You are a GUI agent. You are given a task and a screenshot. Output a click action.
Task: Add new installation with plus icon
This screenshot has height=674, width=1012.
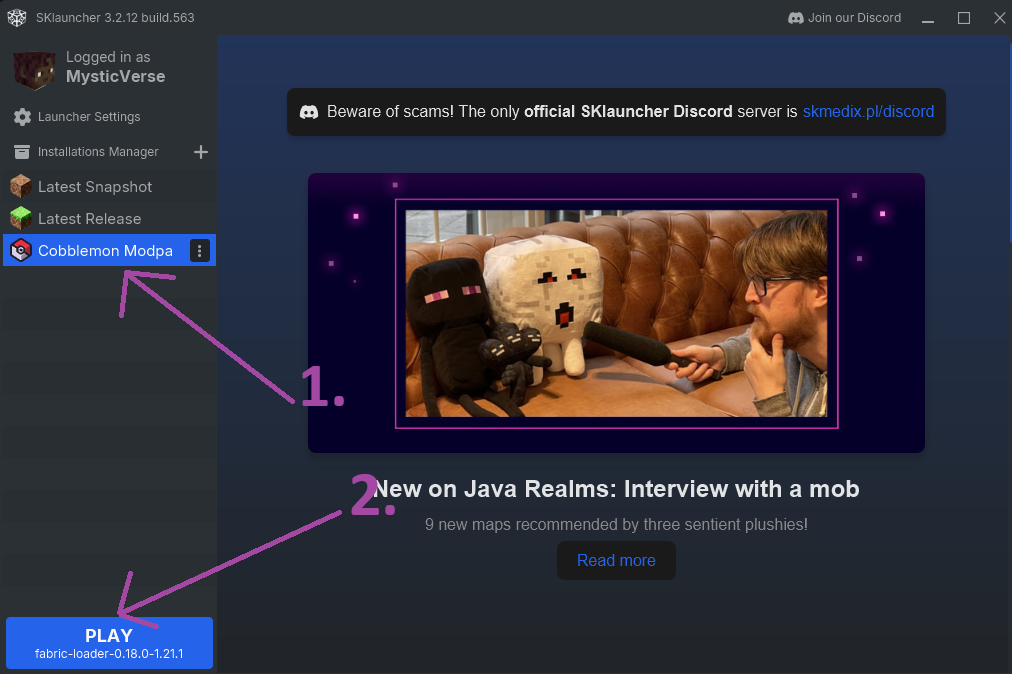200,152
